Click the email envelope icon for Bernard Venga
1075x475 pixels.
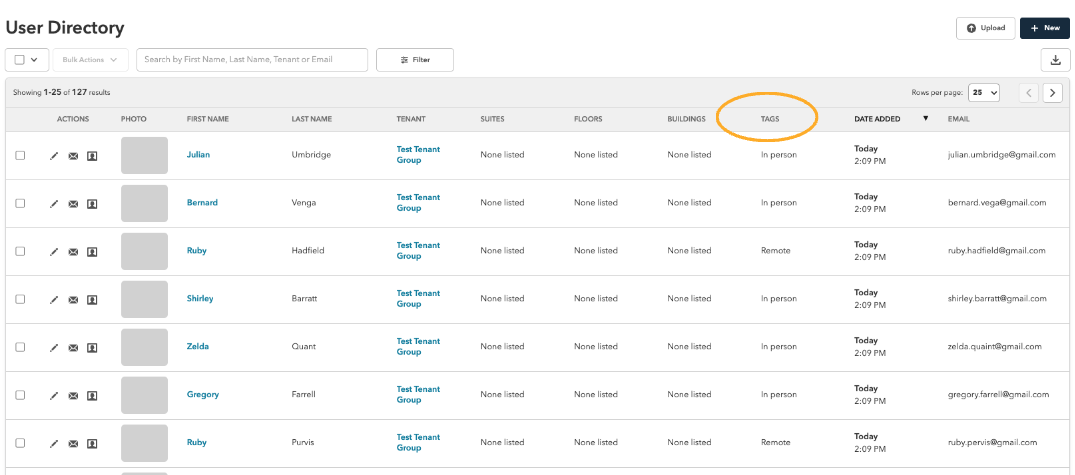73,204
